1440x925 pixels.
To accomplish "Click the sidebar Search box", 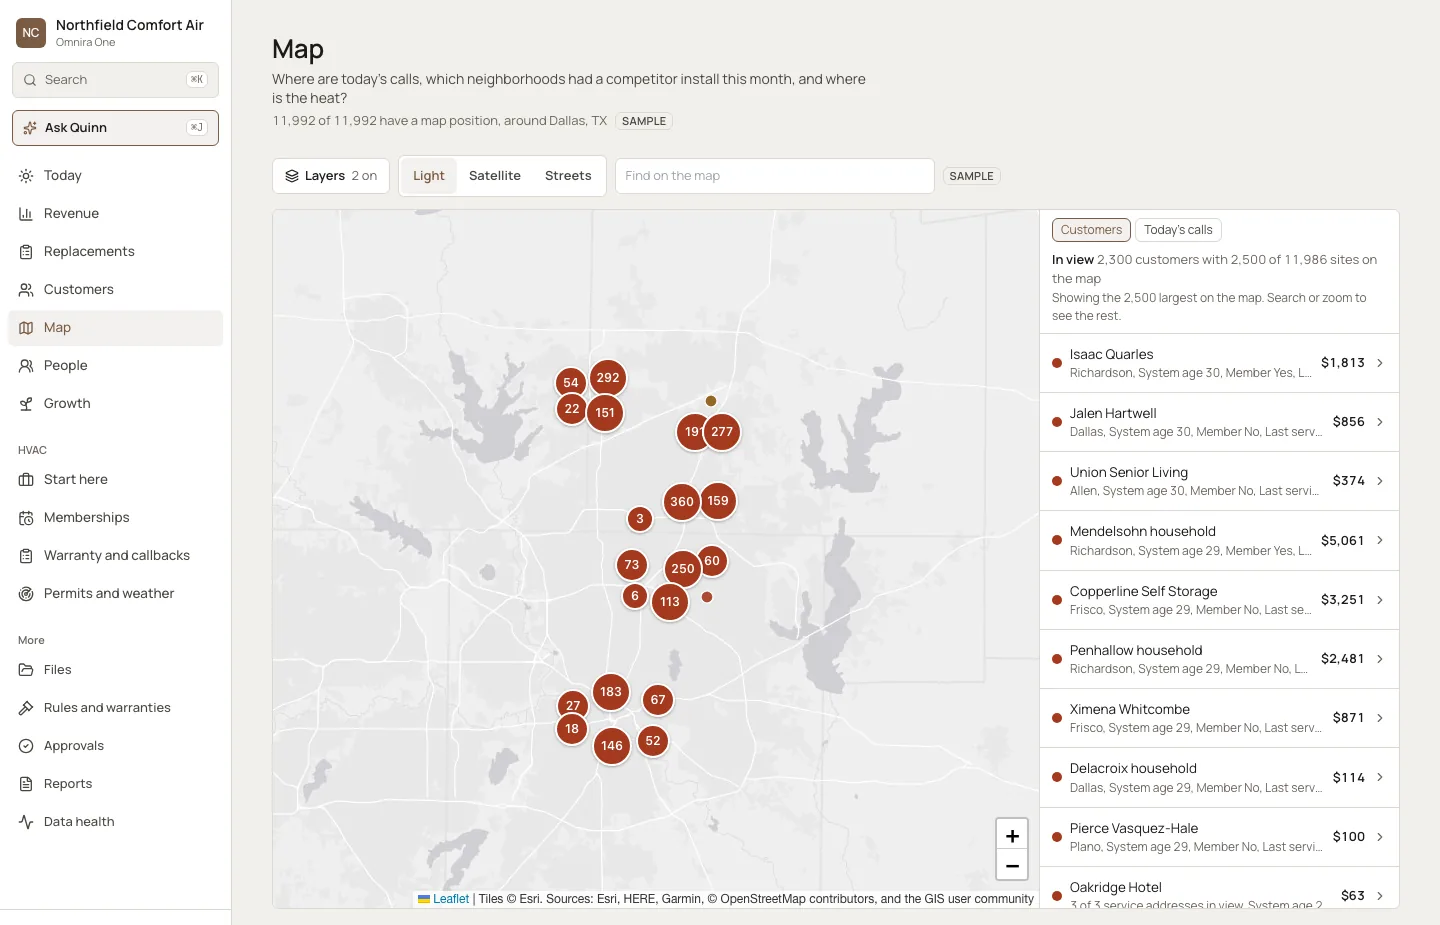I will tap(115, 80).
